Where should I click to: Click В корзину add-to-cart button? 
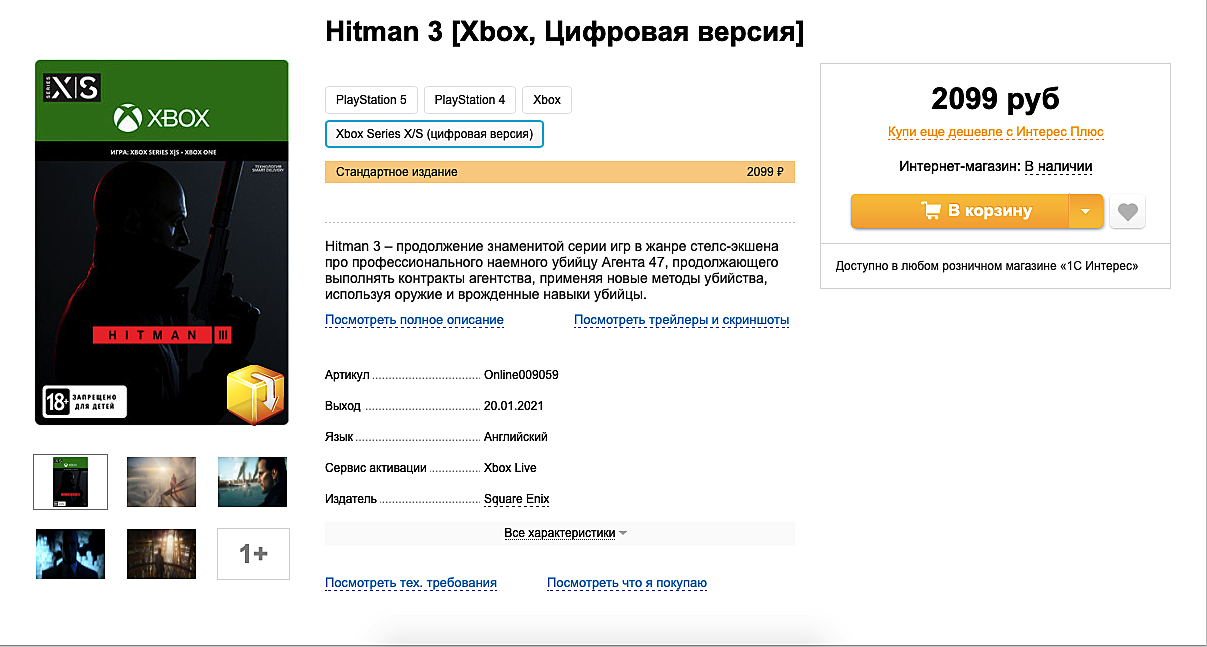tap(960, 212)
